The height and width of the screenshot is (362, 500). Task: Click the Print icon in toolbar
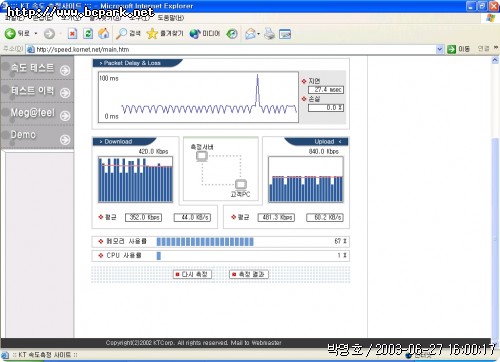click(269, 33)
